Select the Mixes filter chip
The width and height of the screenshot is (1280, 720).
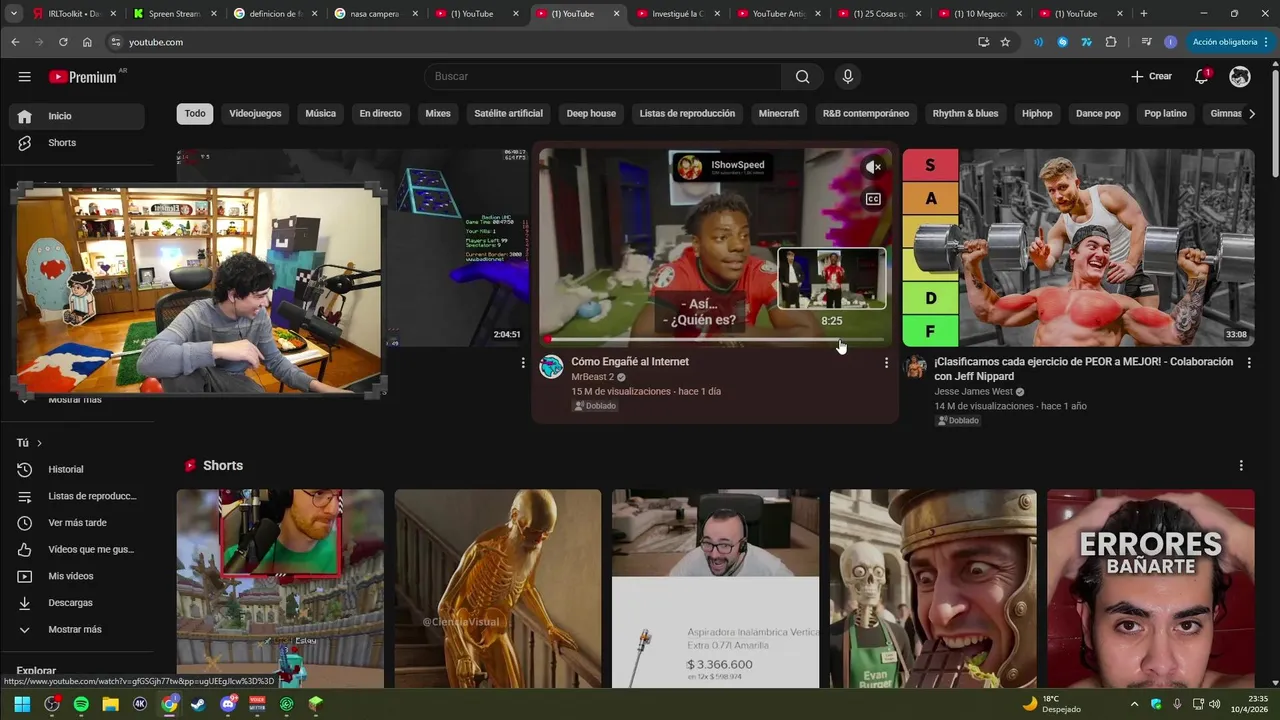[x=438, y=114]
